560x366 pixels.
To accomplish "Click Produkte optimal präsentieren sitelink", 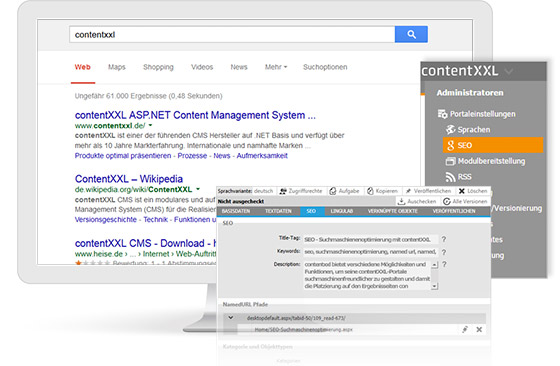I will 123,156.
